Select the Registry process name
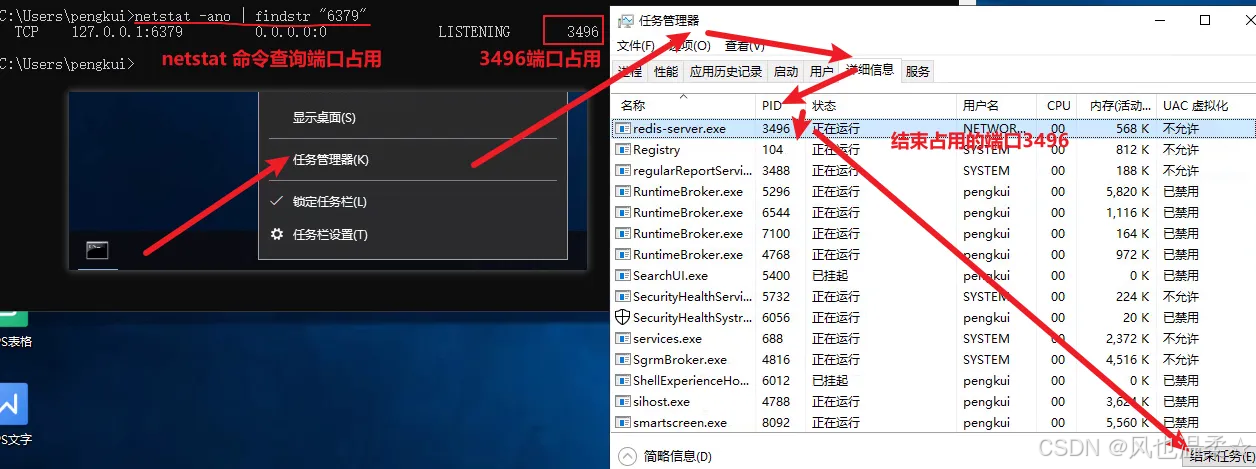The height and width of the screenshot is (469, 1256). [656, 150]
